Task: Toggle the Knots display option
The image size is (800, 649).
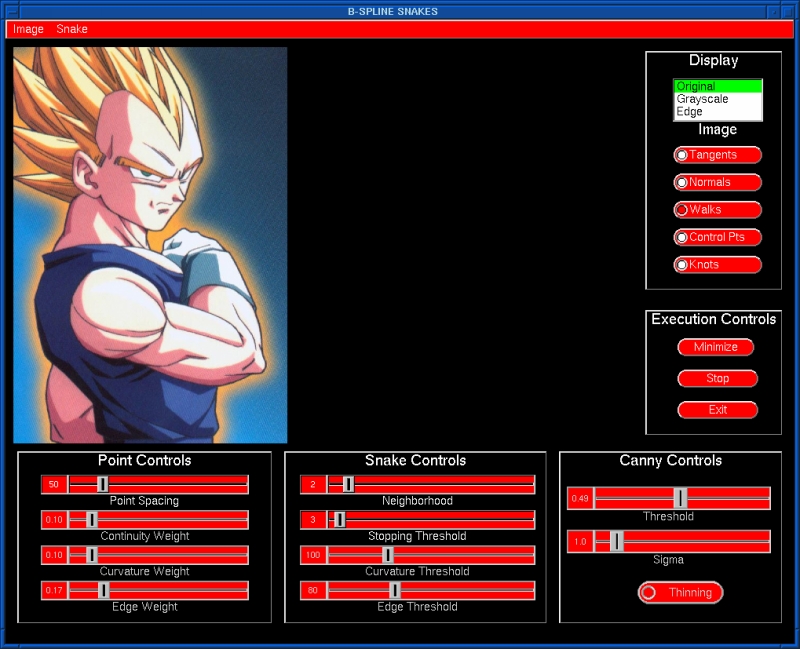Action: point(717,265)
